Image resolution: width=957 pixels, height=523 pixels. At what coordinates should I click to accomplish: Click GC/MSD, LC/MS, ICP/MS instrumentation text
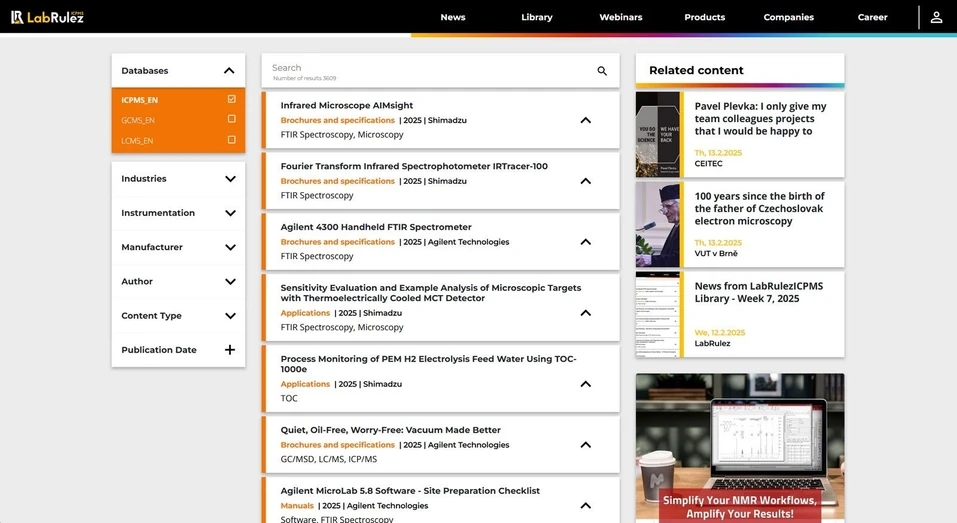(328, 459)
